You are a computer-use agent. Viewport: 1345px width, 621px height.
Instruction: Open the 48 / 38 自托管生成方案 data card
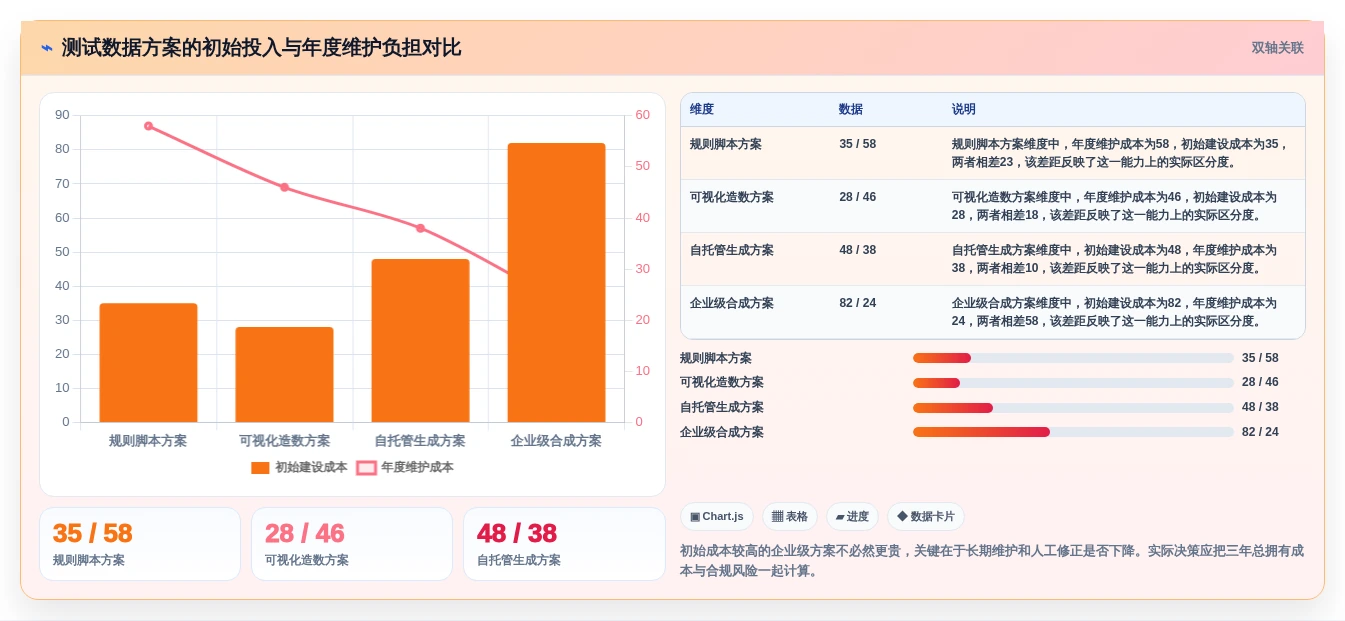(x=564, y=544)
